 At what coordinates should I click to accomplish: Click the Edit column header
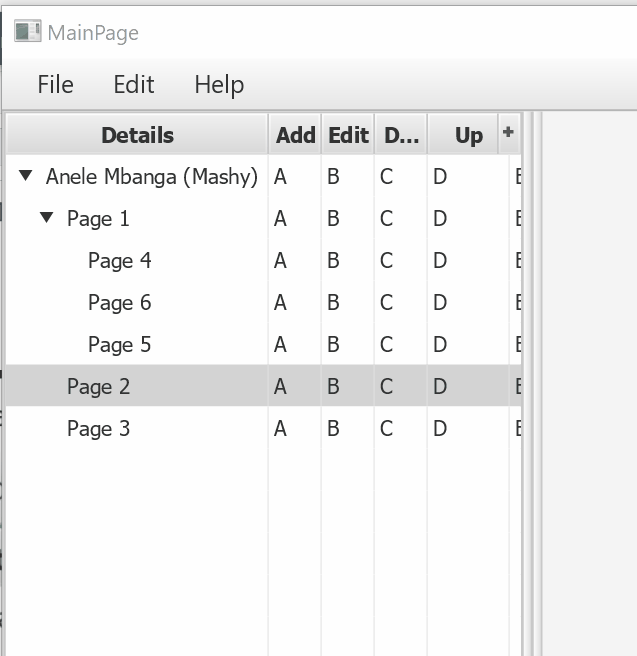tap(348, 135)
